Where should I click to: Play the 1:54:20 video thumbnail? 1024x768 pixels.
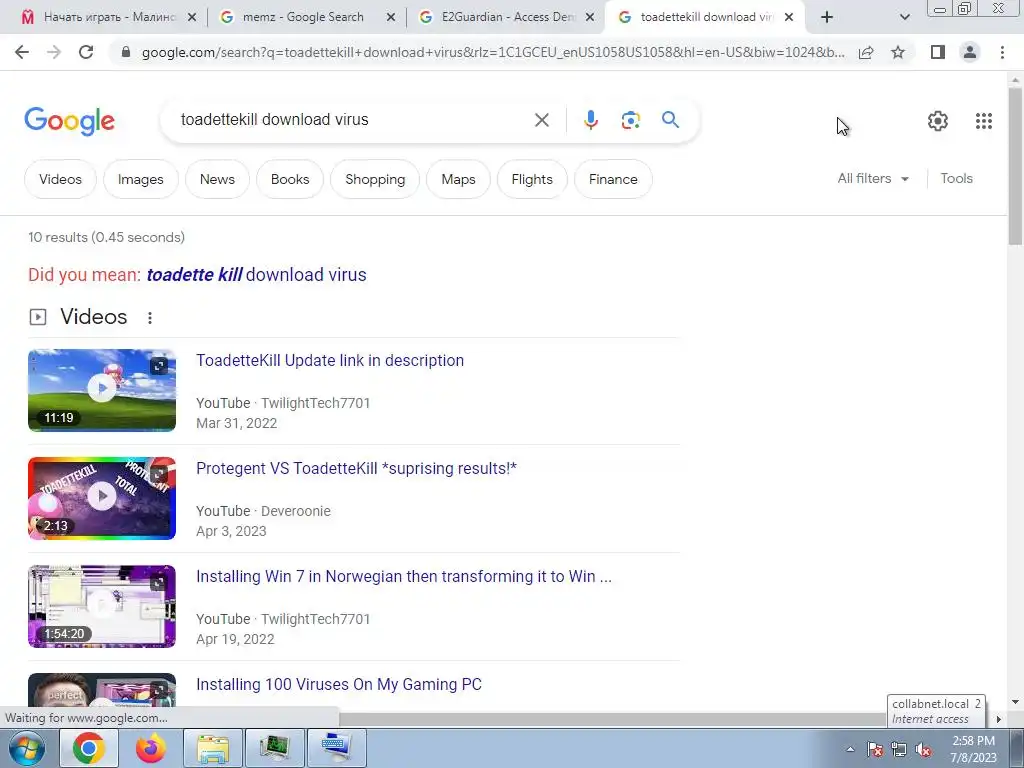[102, 606]
